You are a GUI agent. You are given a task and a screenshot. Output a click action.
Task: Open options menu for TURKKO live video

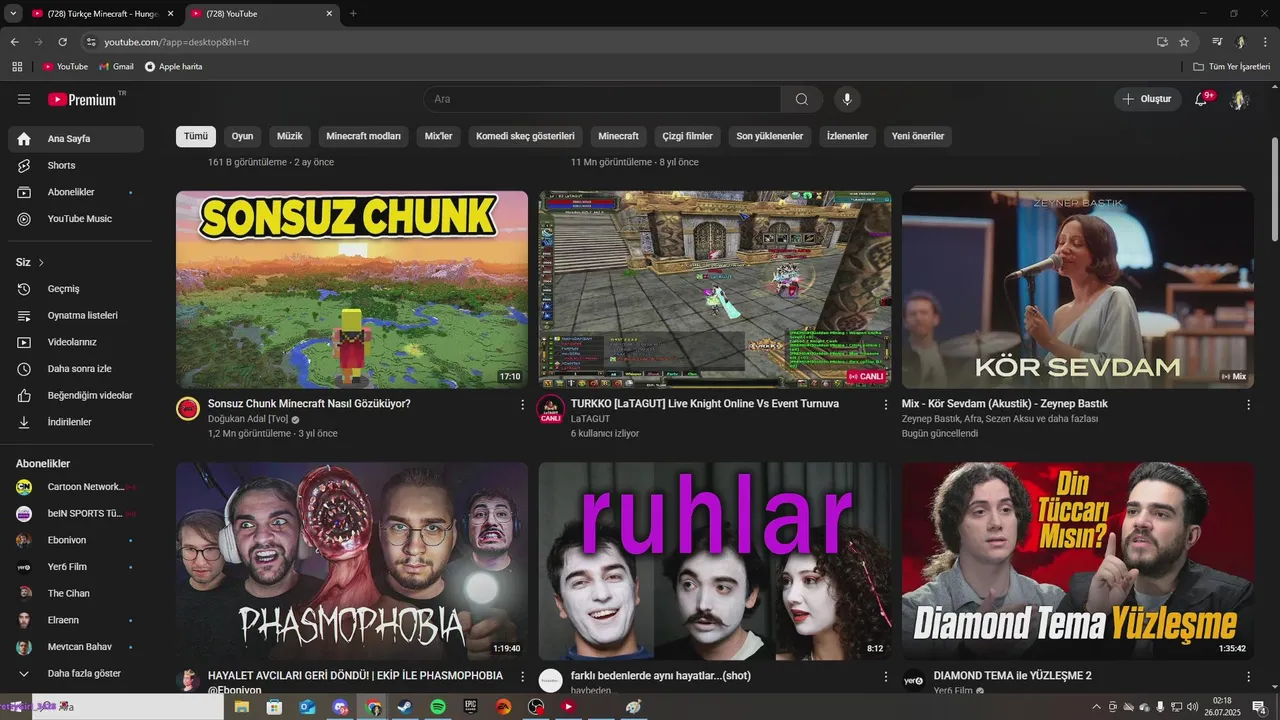click(x=885, y=404)
